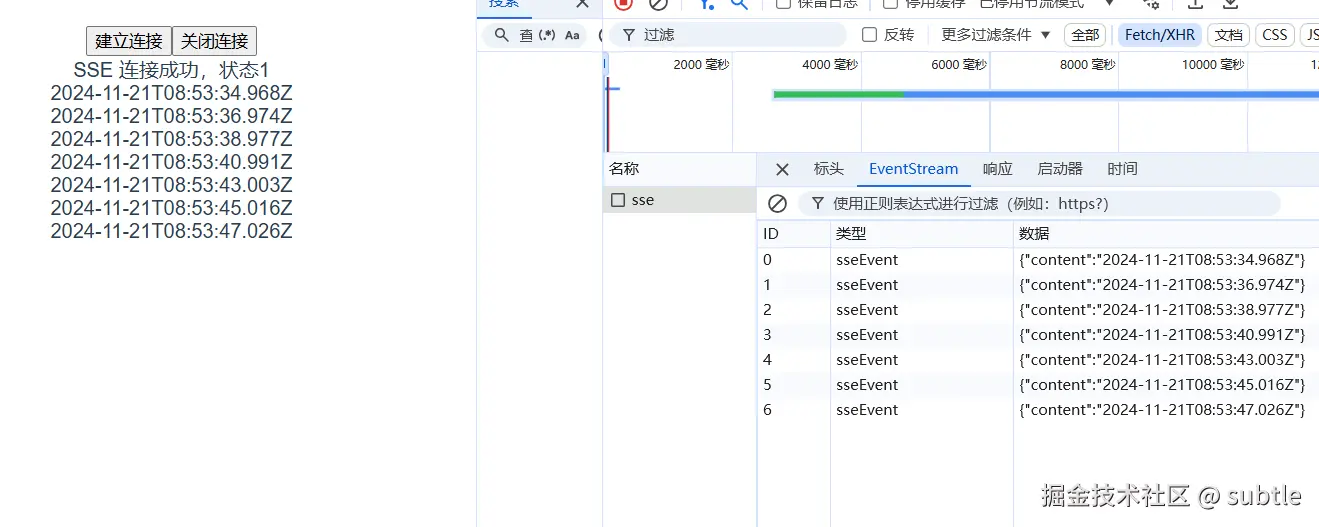The height and width of the screenshot is (527, 1319).
Task: Check the 反转 invert checkbox
Action: pyautogui.click(x=869, y=35)
